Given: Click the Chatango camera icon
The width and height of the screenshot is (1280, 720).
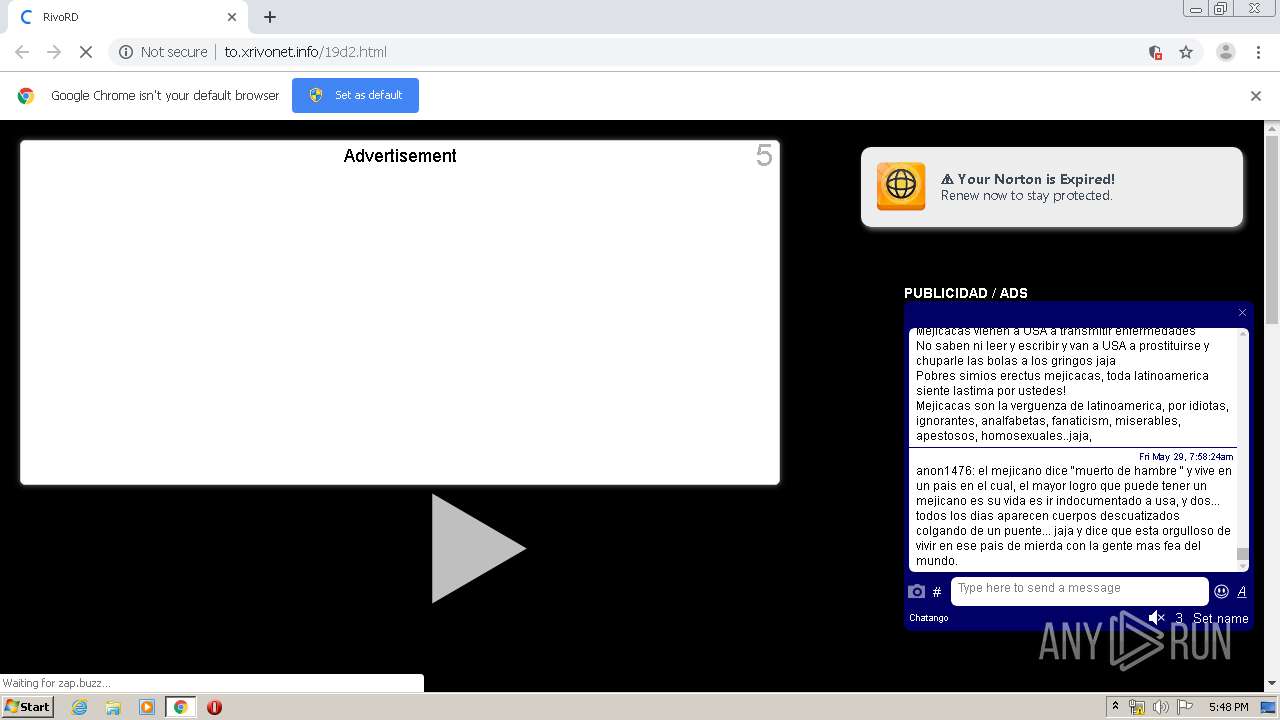Looking at the screenshot, I should 916,591.
